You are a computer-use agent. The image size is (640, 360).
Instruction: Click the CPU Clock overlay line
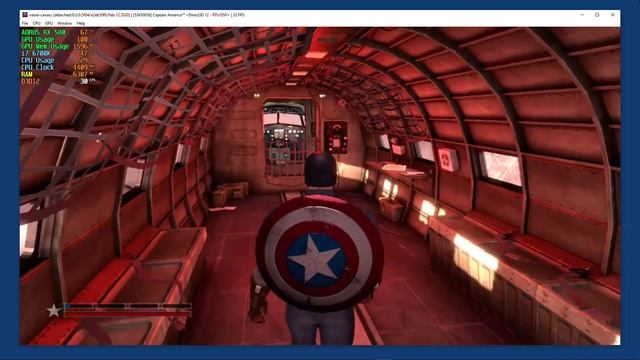click(x=57, y=67)
